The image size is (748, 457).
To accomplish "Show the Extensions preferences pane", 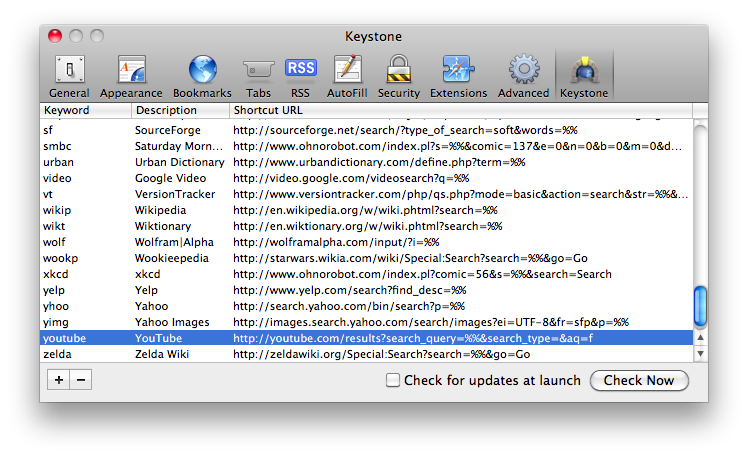I will click(458, 76).
